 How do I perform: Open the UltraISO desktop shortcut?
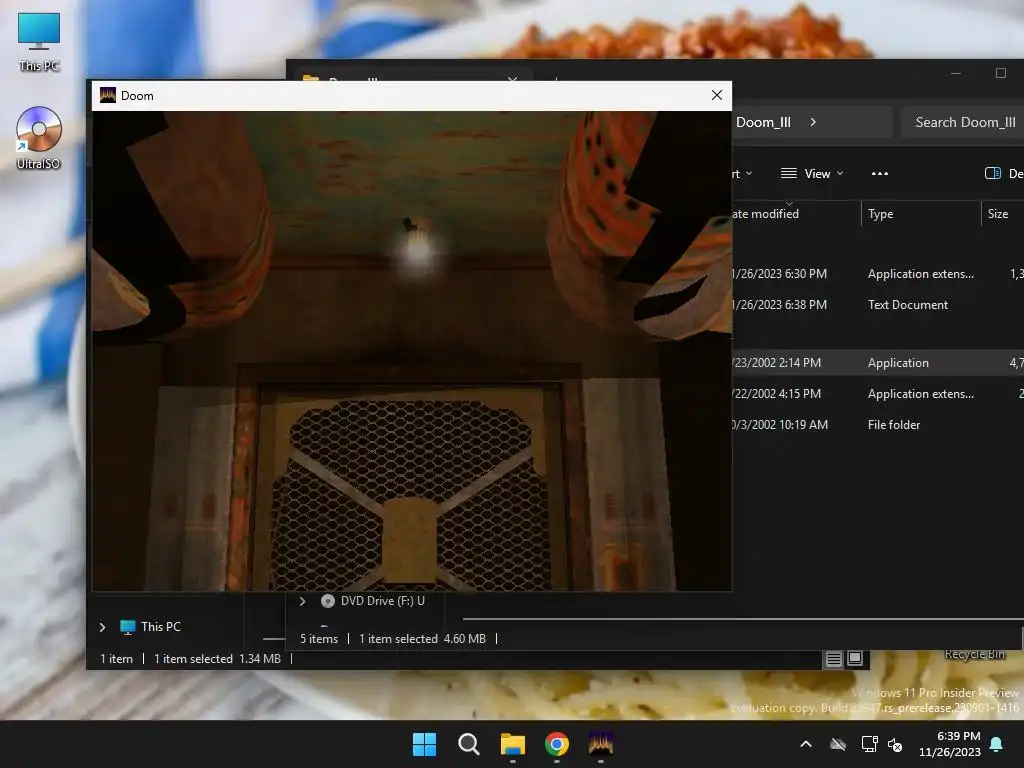pos(39,138)
